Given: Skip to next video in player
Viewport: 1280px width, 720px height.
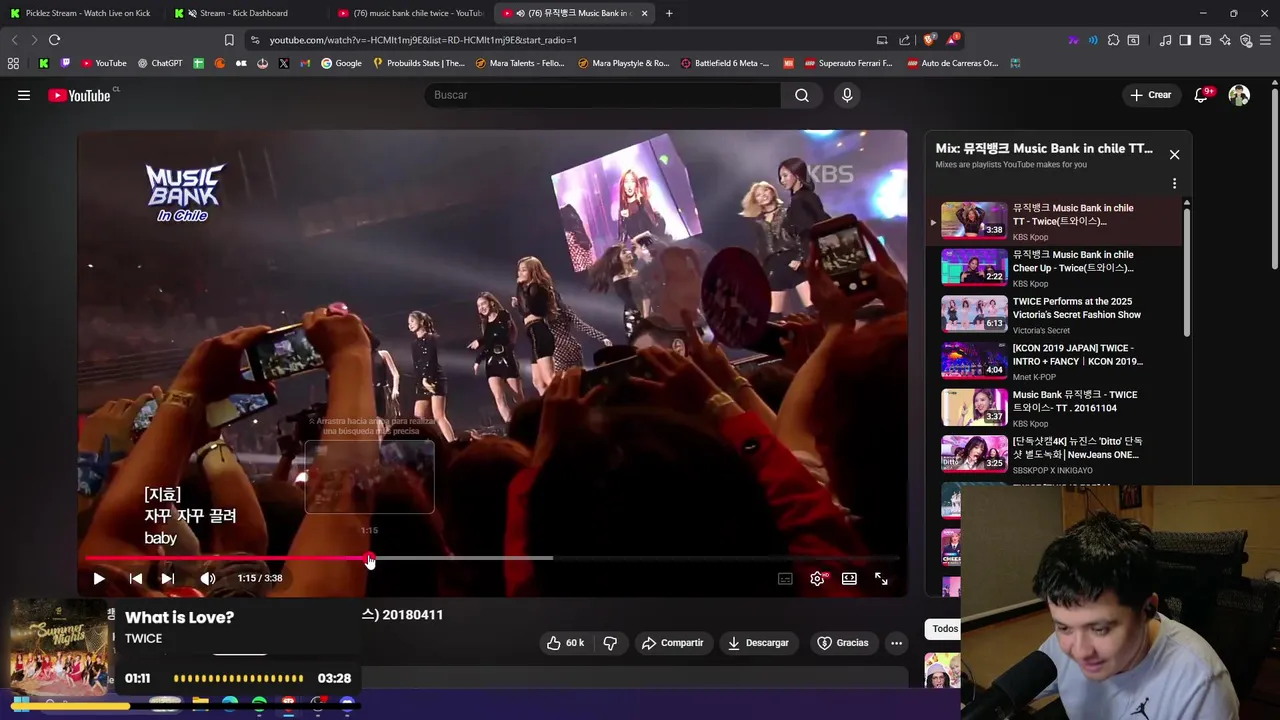Looking at the screenshot, I should (x=167, y=578).
